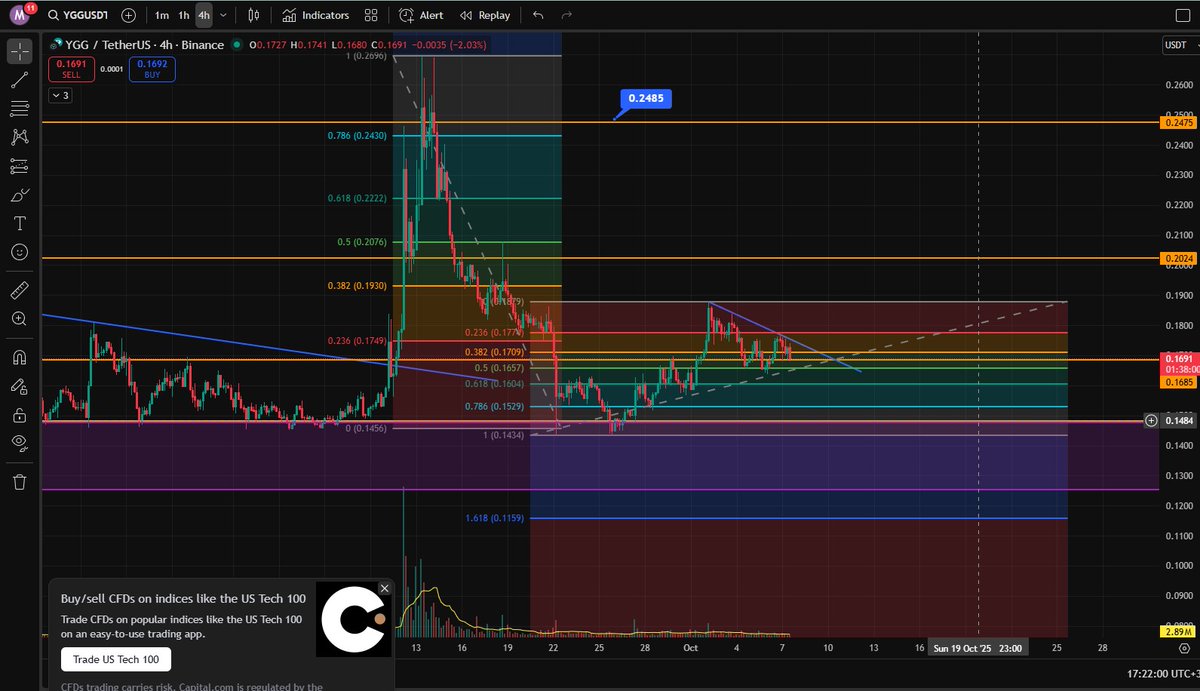Open symbol search for YGGUSDT
Screen dimensions: 1200x691
tap(78, 15)
